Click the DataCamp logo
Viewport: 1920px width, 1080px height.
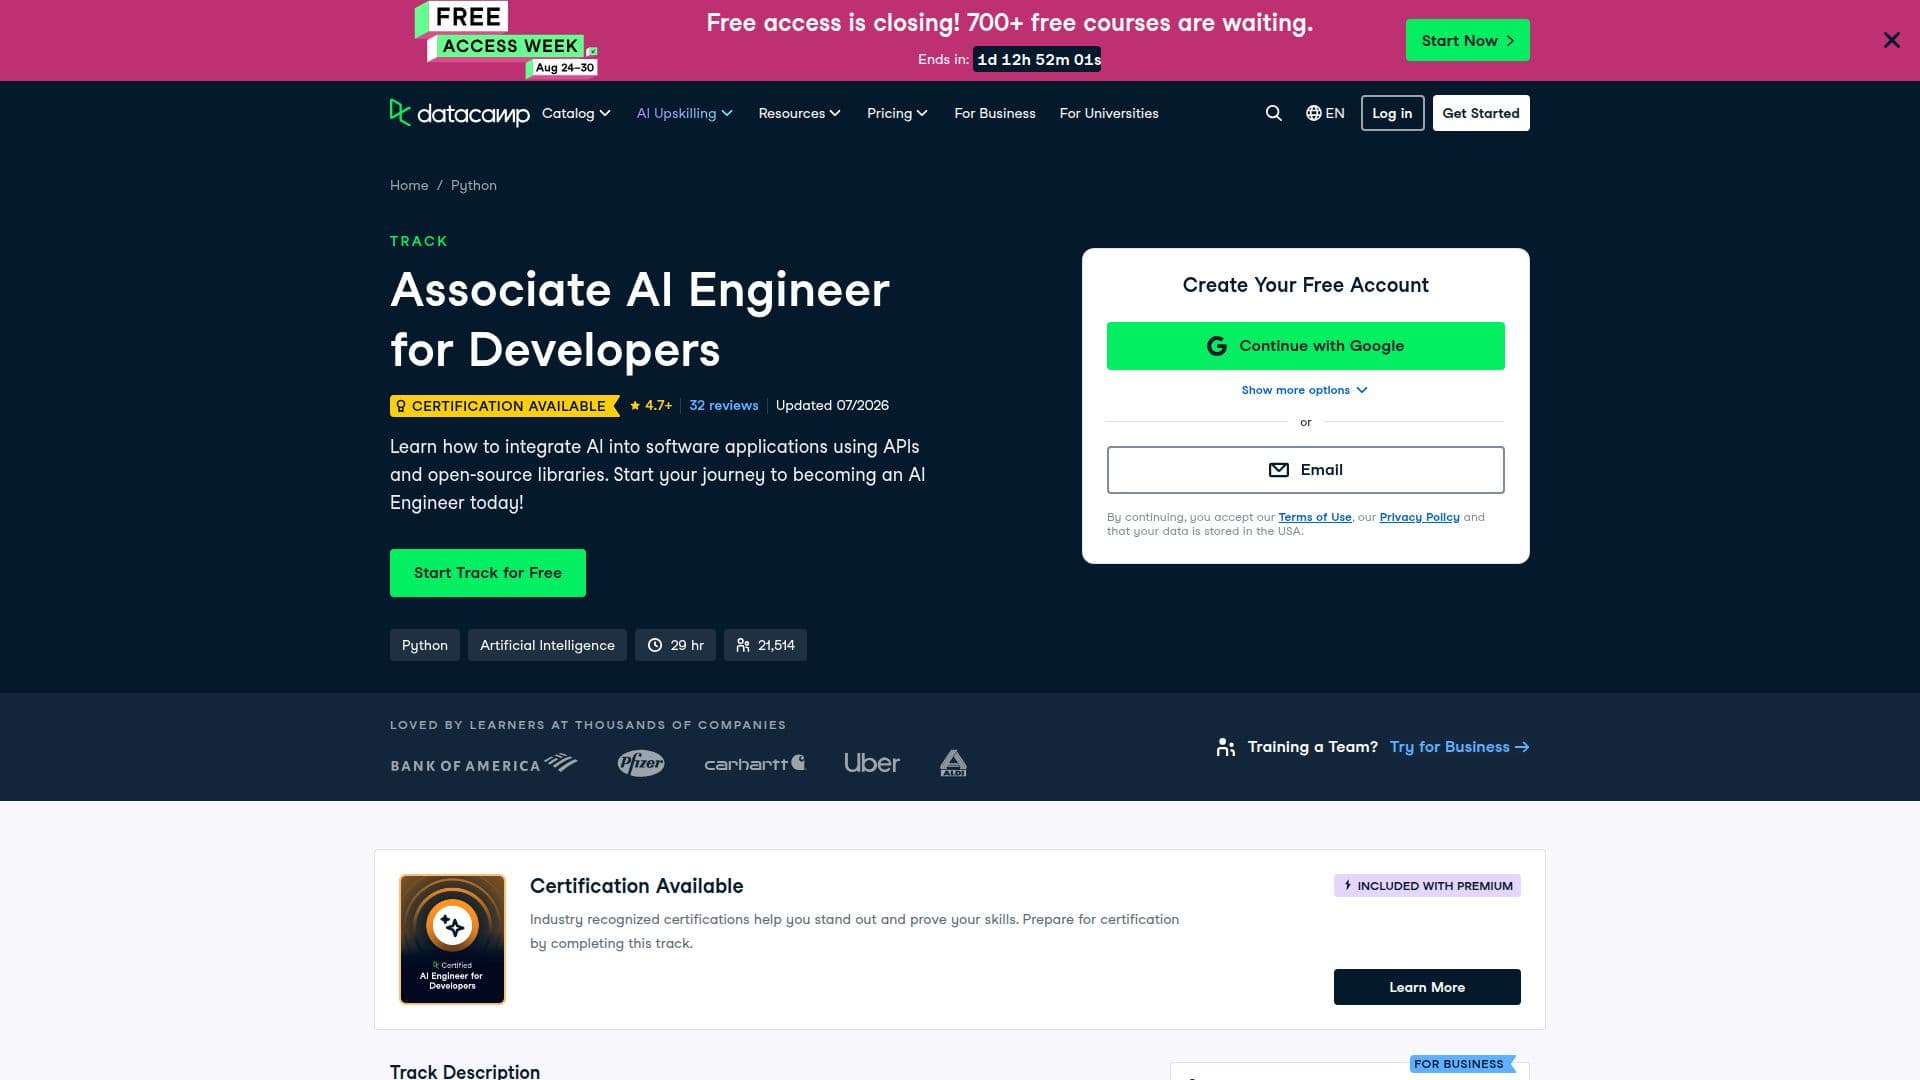459,113
